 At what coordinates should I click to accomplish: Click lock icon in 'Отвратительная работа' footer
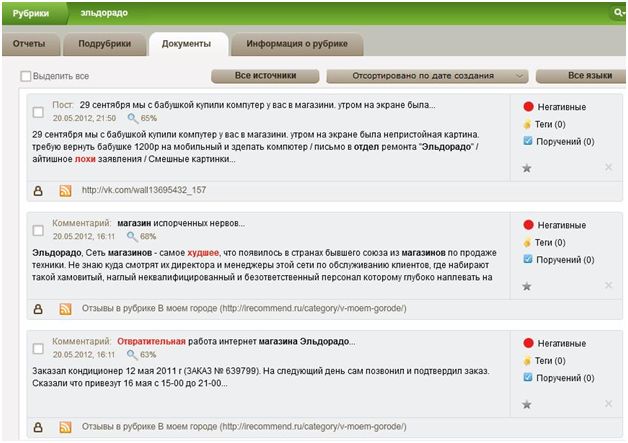pos(38,427)
